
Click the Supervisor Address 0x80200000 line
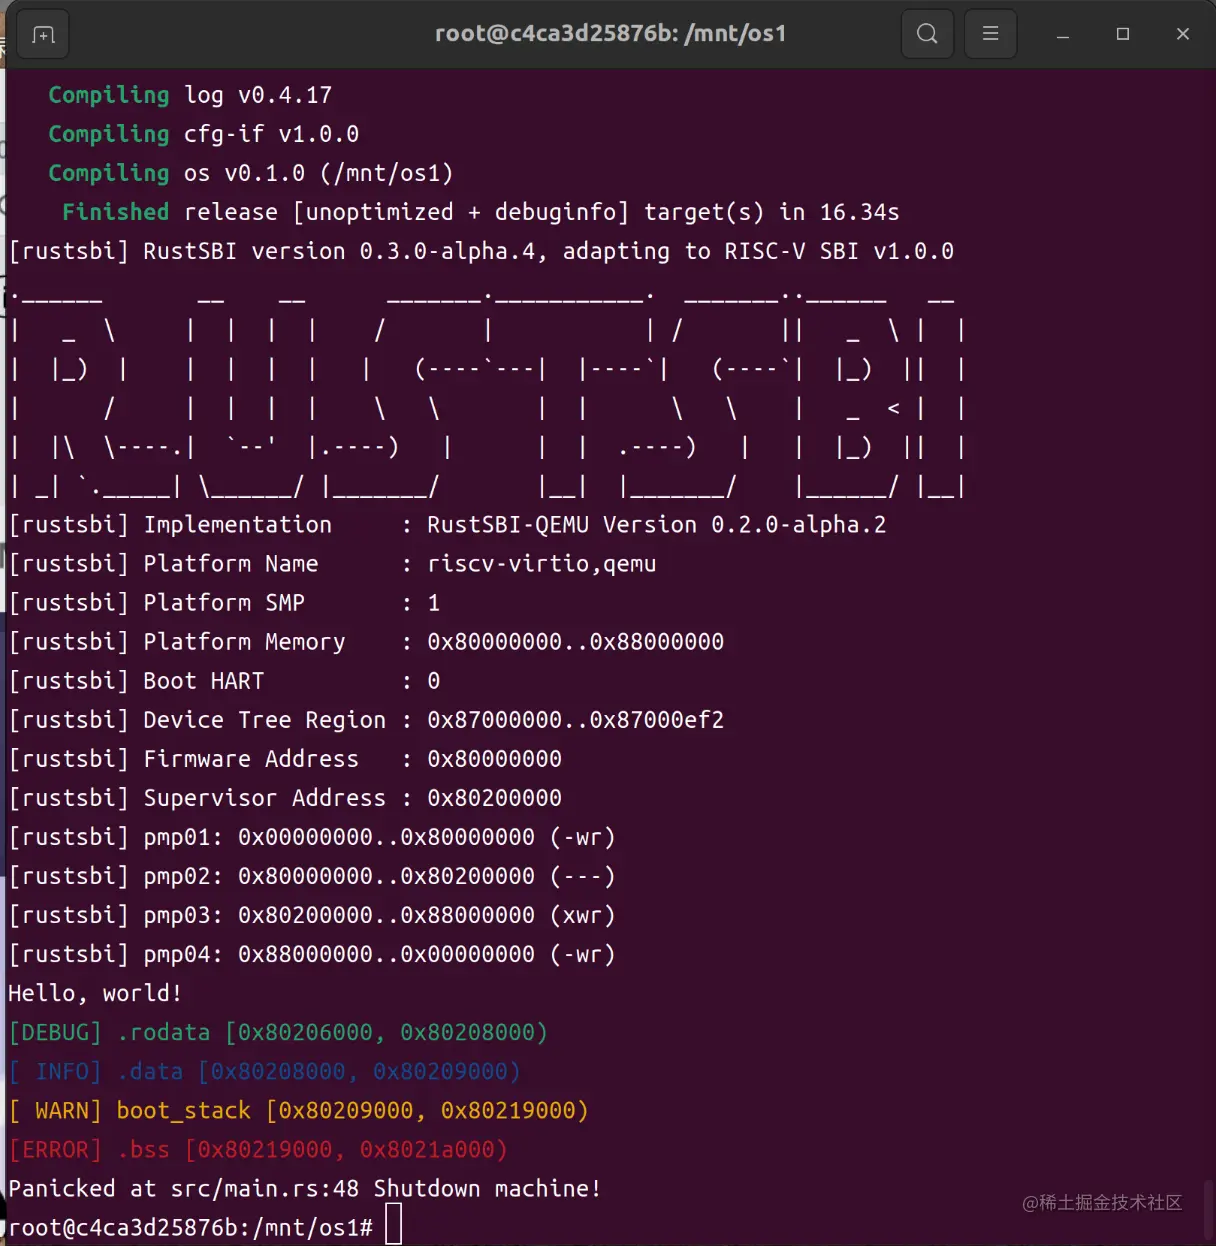click(285, 798)
